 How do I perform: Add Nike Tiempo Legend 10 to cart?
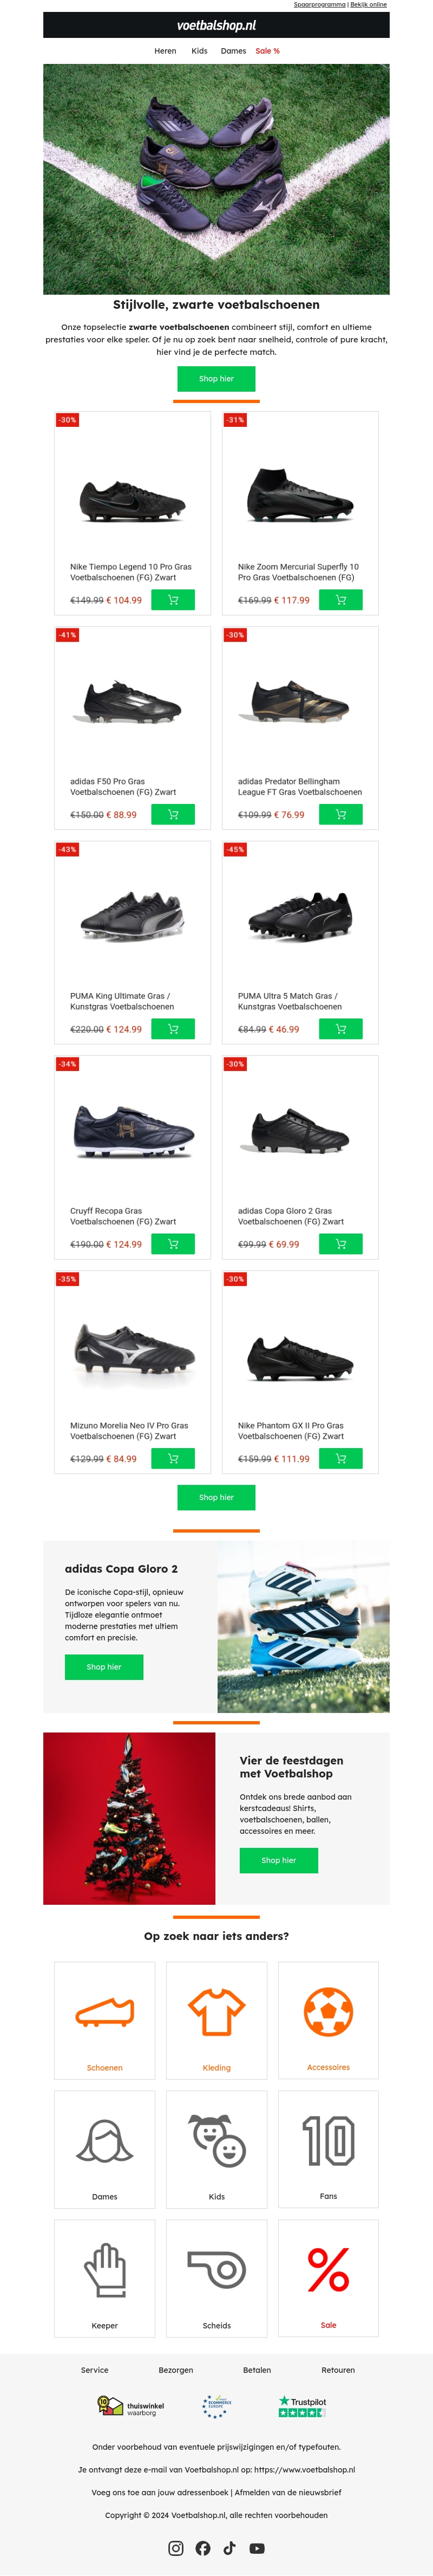(x=173, y=600)
